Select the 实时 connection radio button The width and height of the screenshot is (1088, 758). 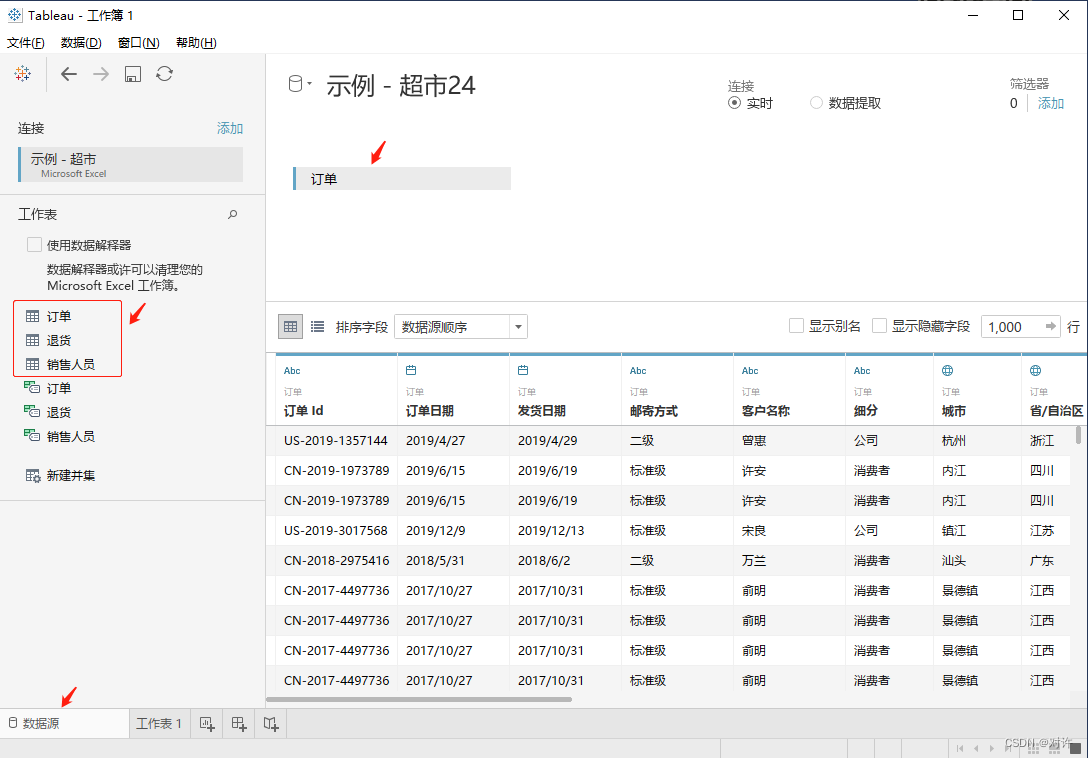(x=734, y=103)
